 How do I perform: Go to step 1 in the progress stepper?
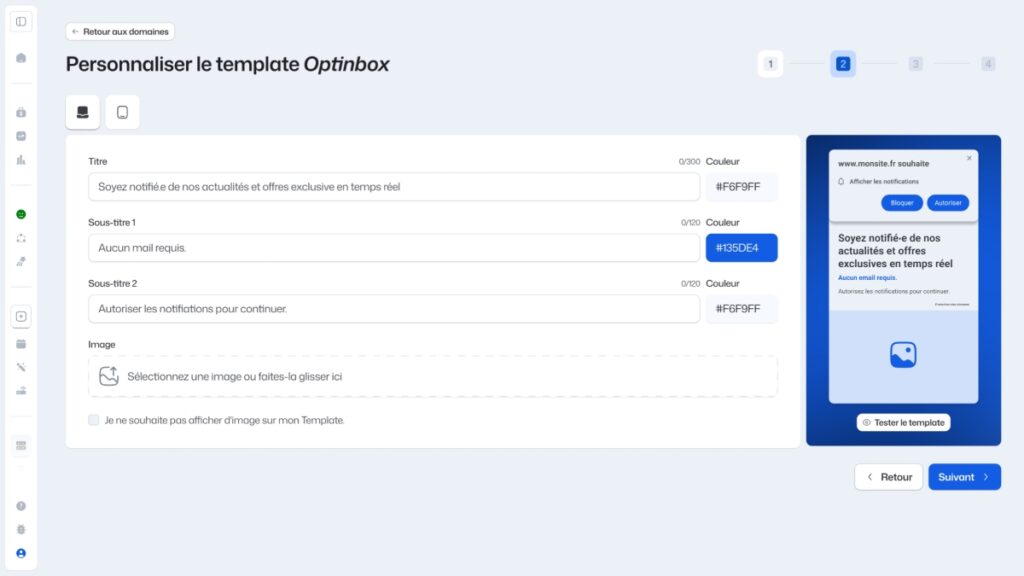click(x=770, y=64)
